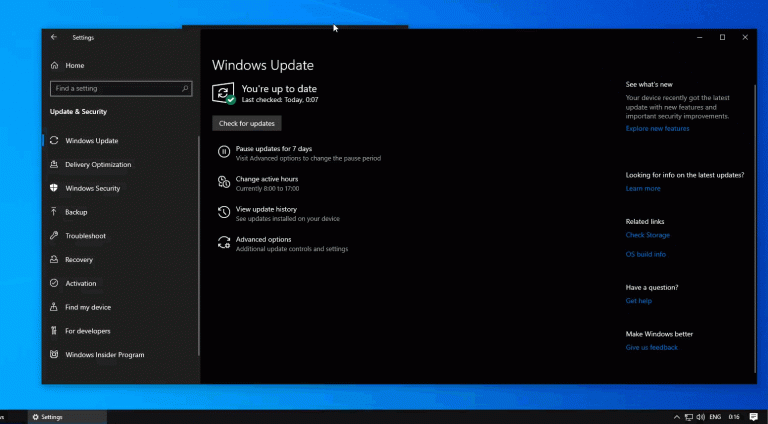Click the Update & Security heading
The image size is (768, 424).
pyautogui.click(x=78, y=112)
